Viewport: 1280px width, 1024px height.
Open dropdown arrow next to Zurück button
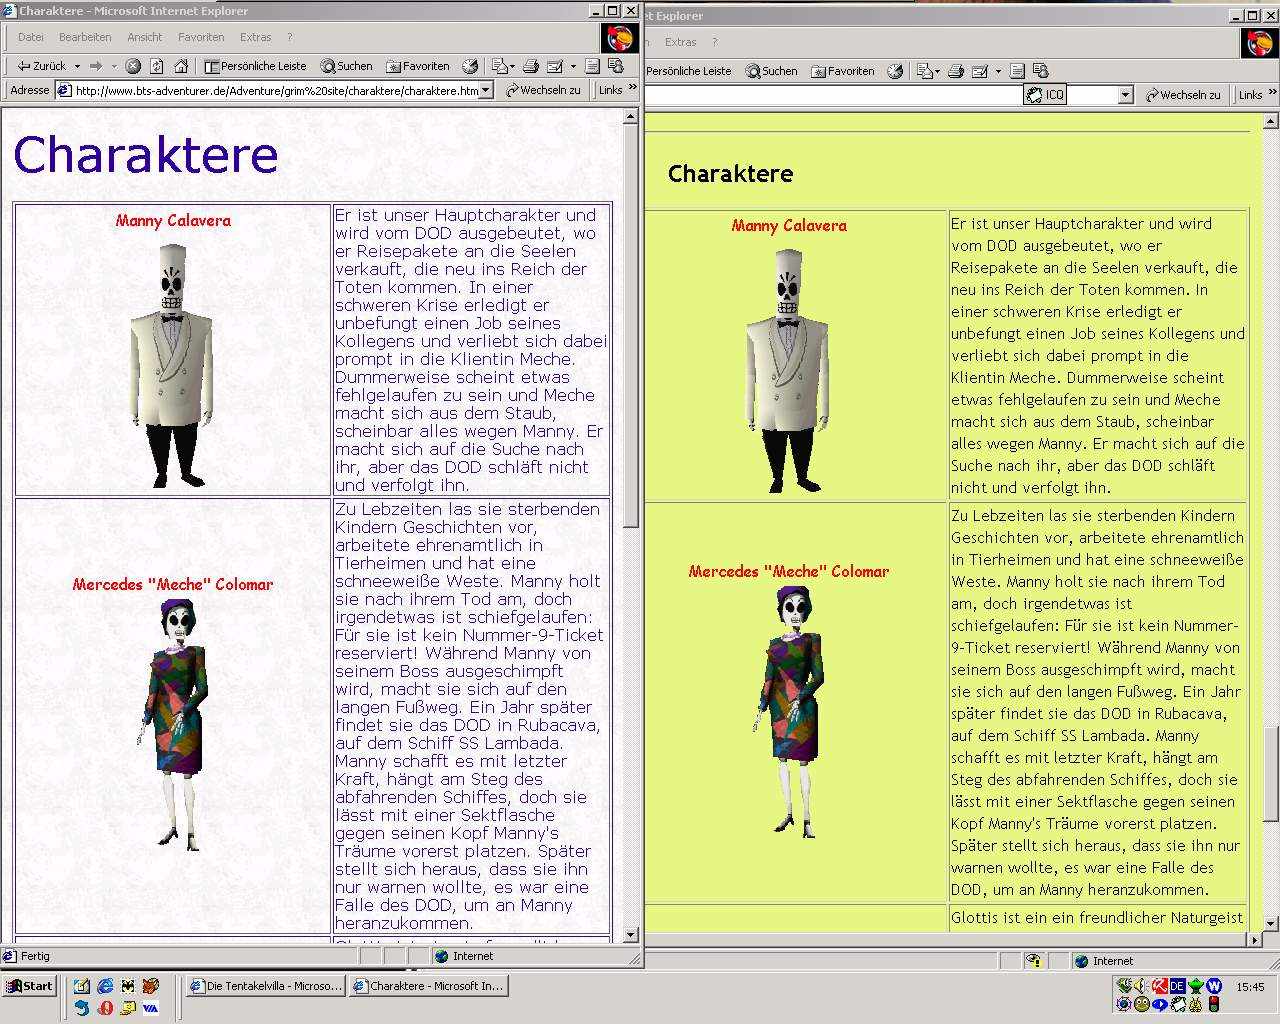point(77,66)
